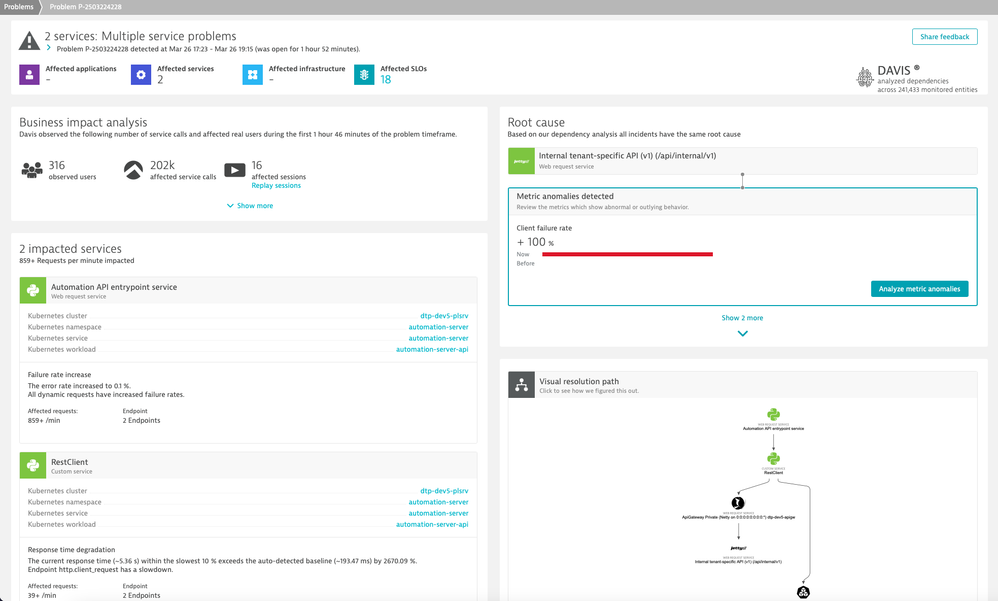Click the Visual resolution path icon
Viewport: 998px width, 601px height.
521,385
